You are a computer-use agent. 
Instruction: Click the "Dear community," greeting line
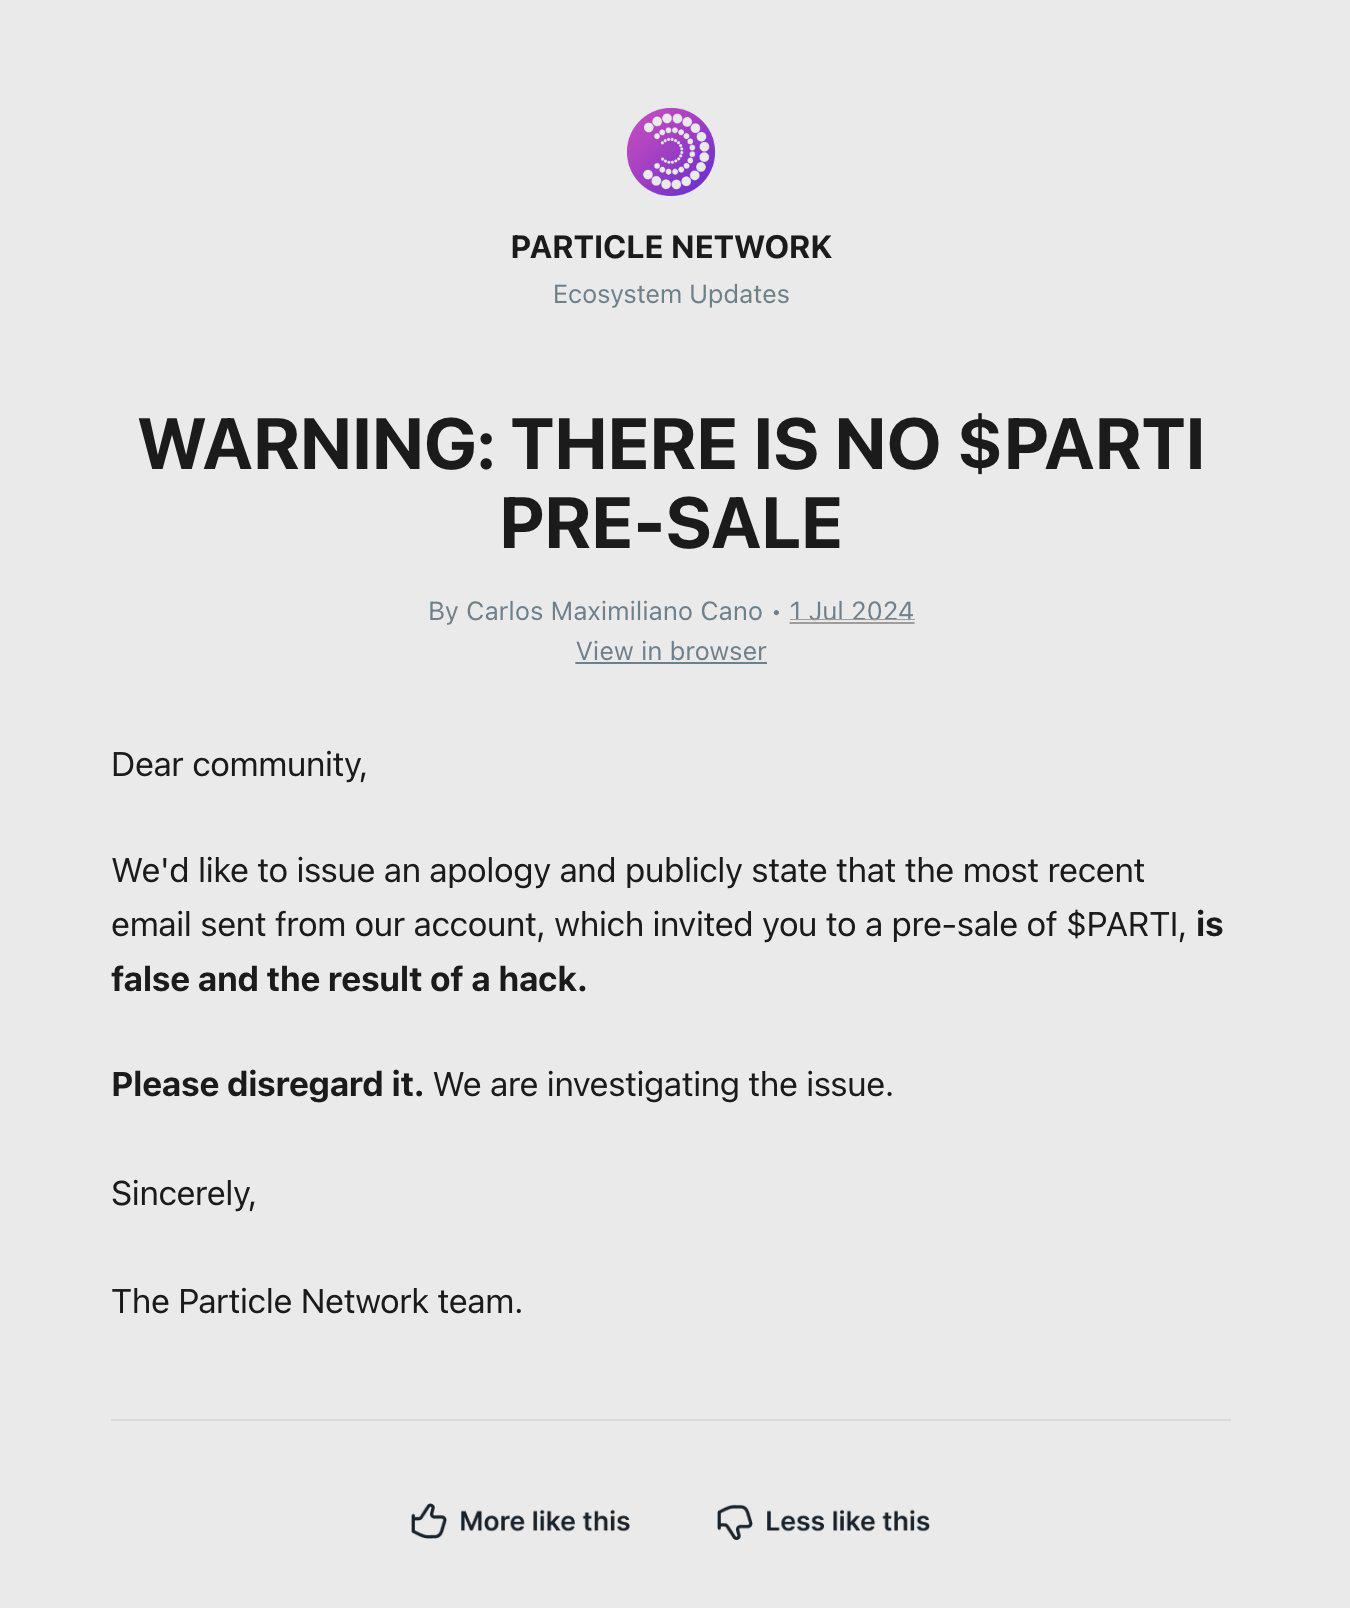(240, 764)
